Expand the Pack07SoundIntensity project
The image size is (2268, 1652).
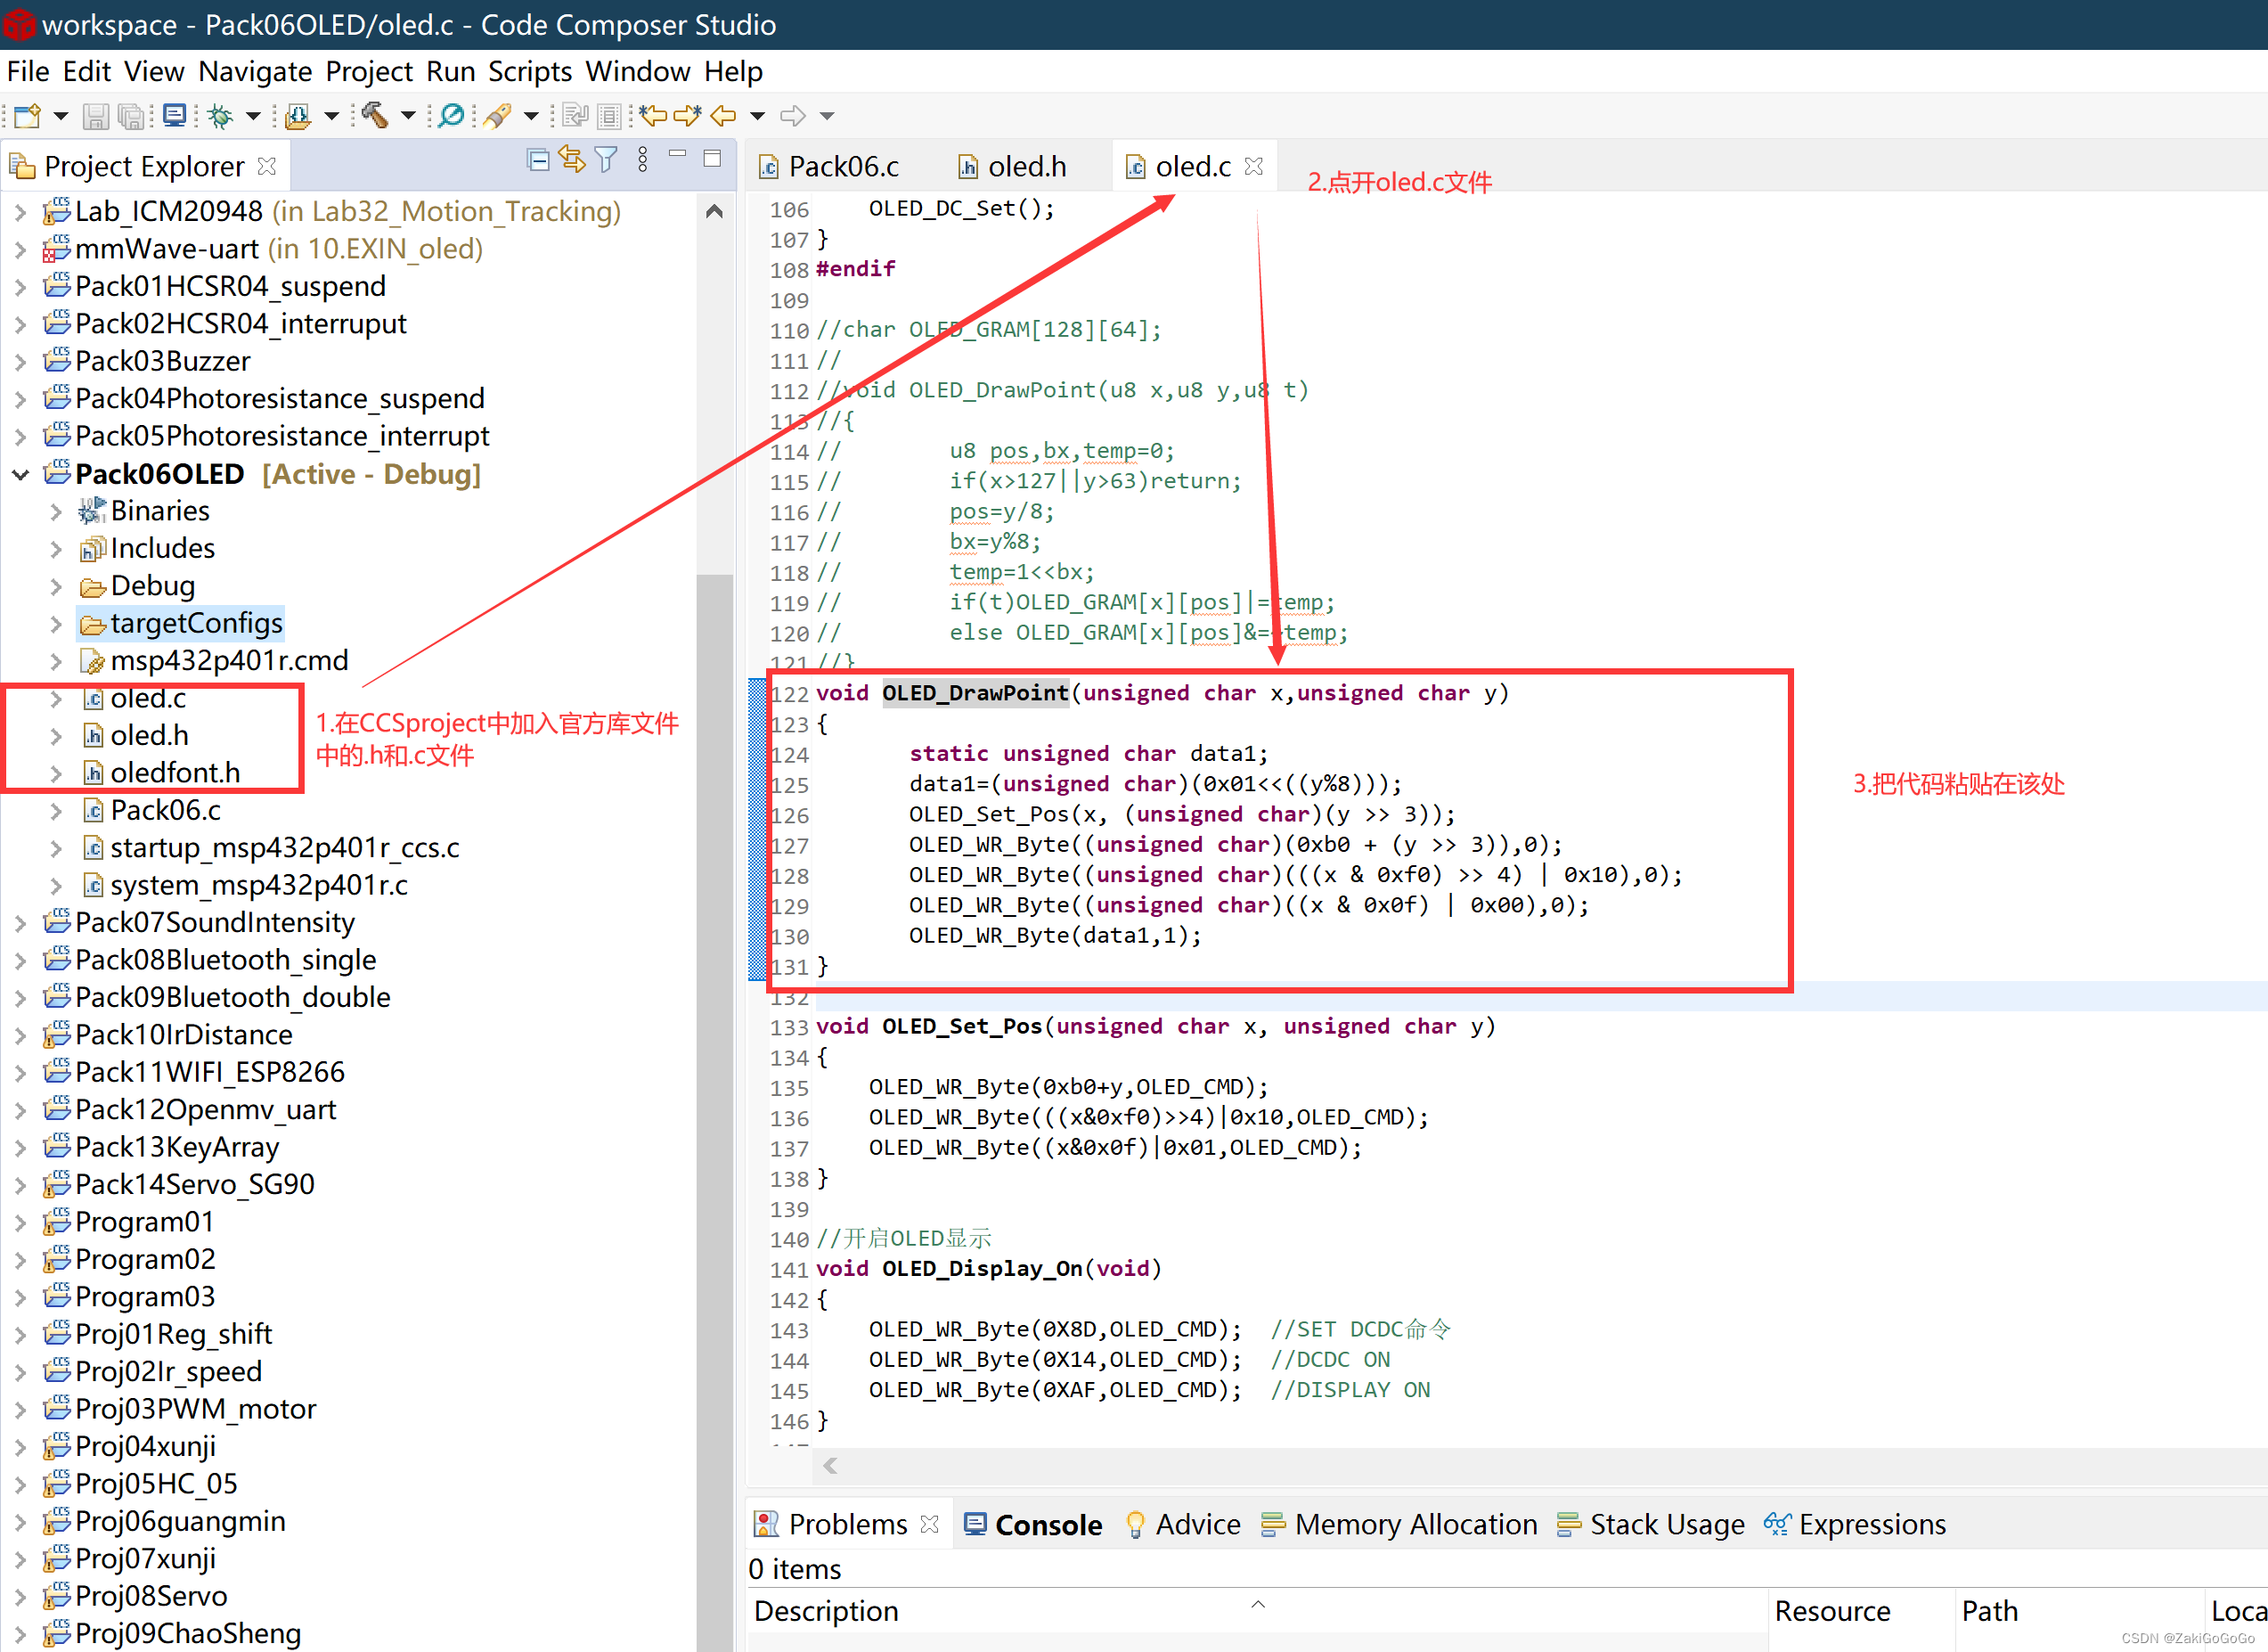coord(20,923)
